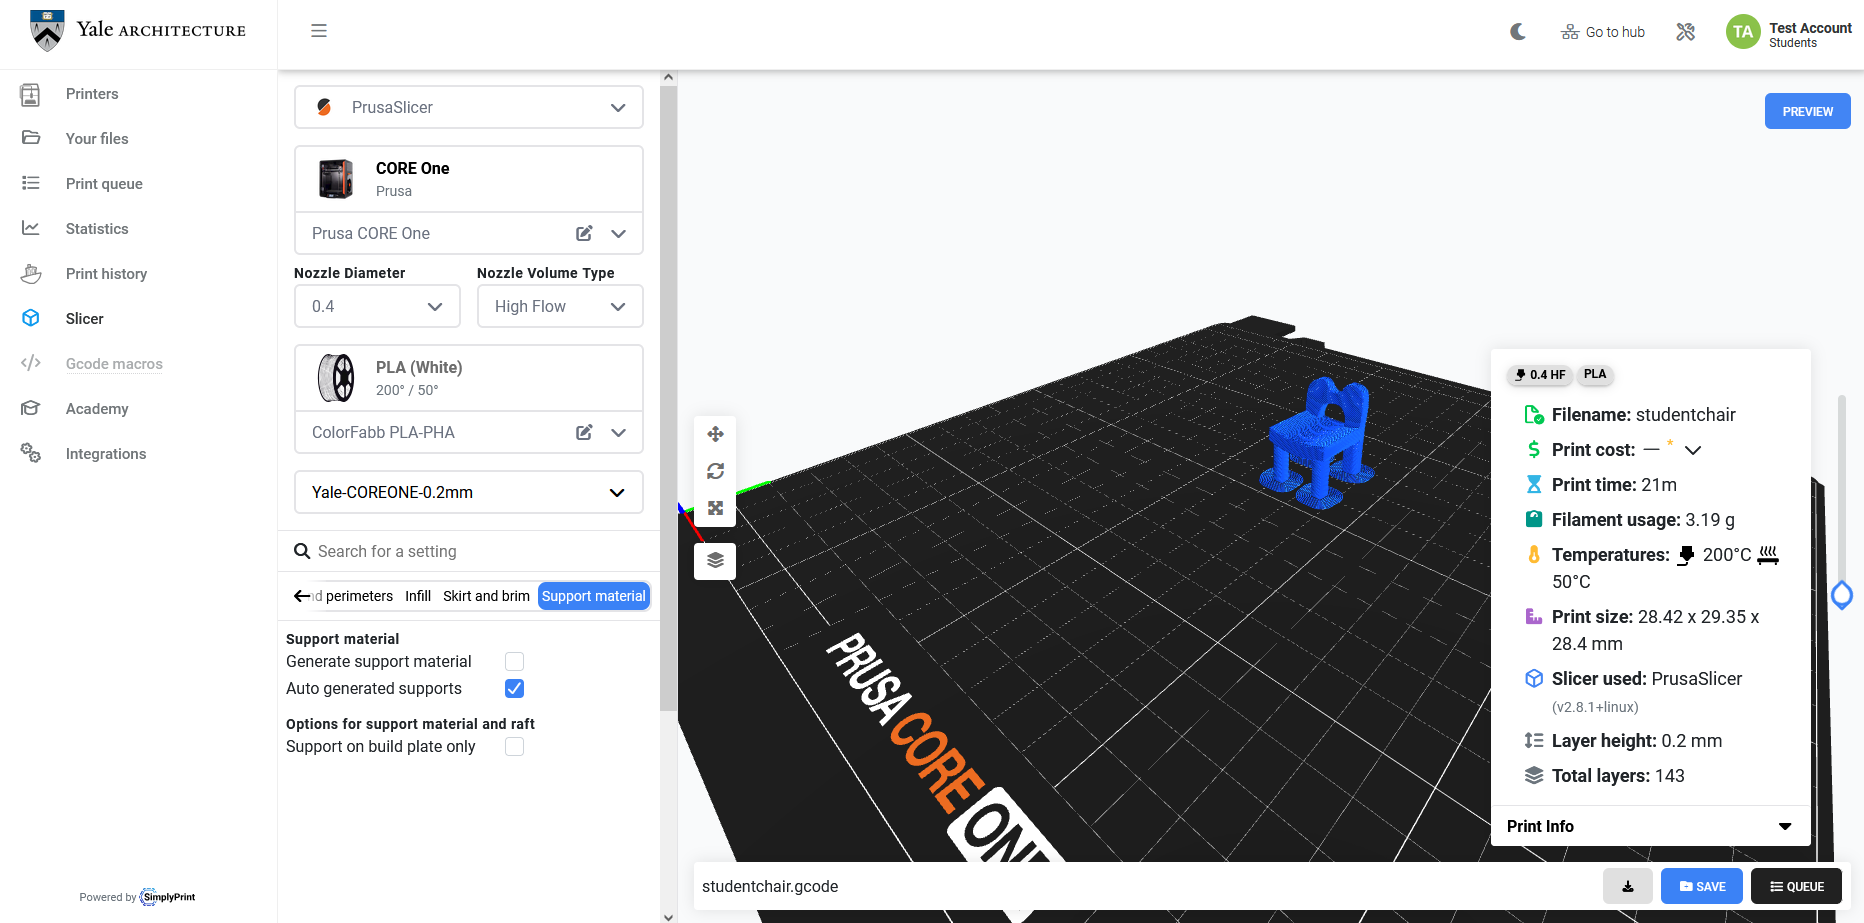Click the Printers sidebar icon
The width and height of the screenshot is (1864, 923).
(x=31, y=94)
